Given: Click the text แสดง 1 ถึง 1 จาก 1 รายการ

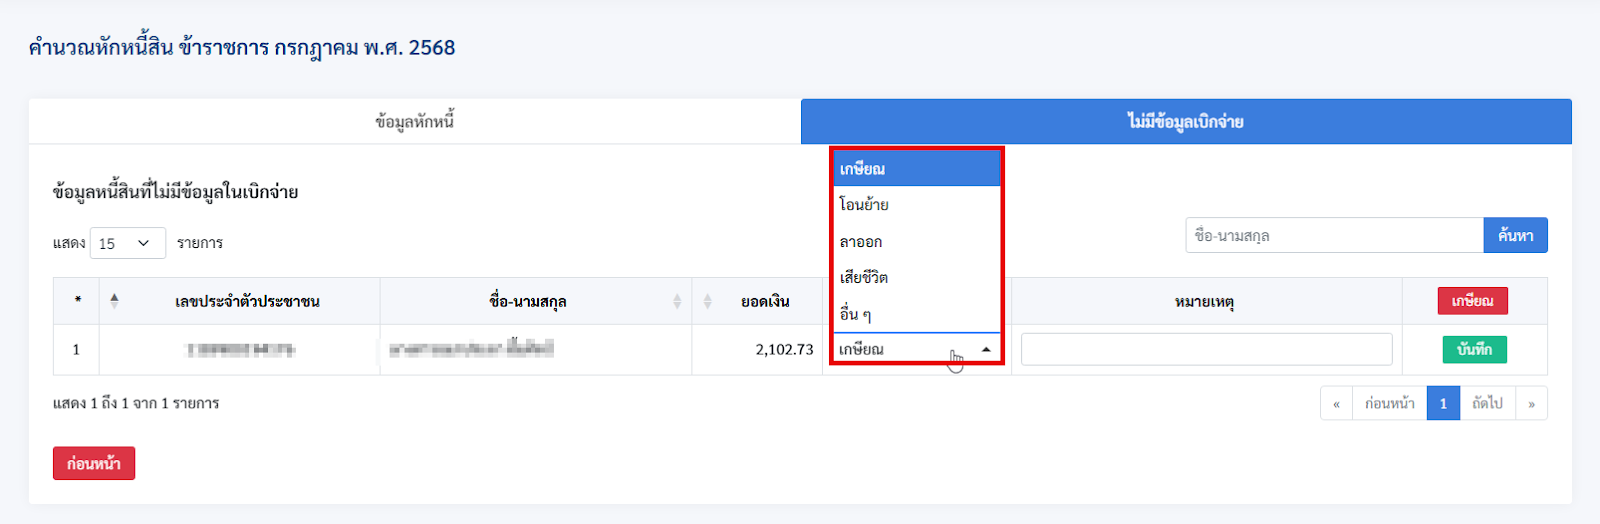Looking at the screenshot, I should pos(136,404).
